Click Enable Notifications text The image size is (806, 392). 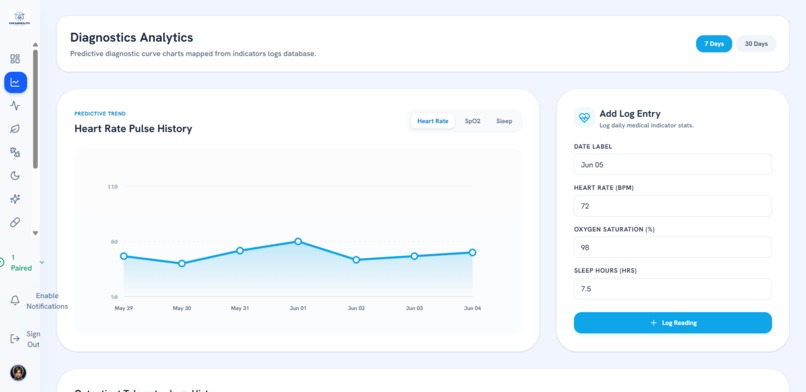pyautogui.click(x=47, y=301)
